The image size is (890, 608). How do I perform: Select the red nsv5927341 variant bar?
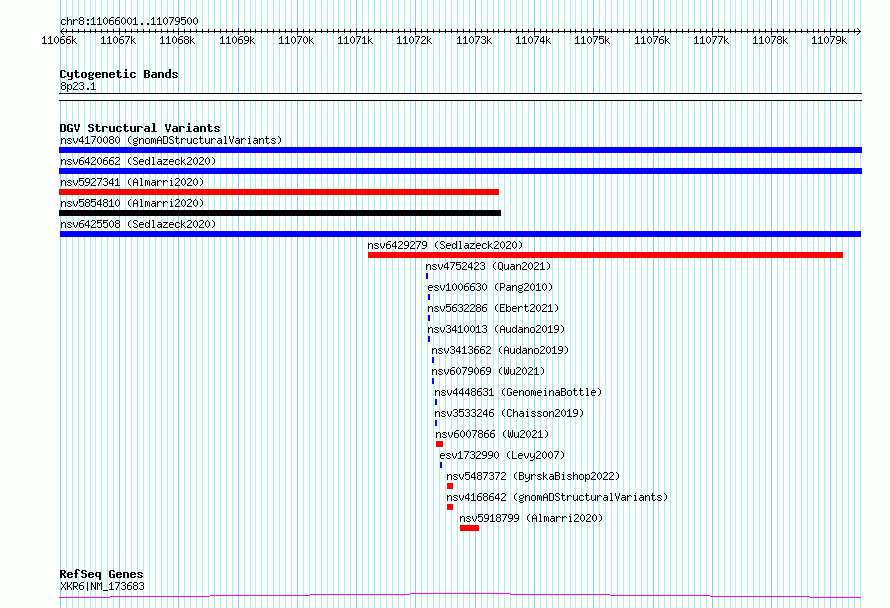click(279, 192)
